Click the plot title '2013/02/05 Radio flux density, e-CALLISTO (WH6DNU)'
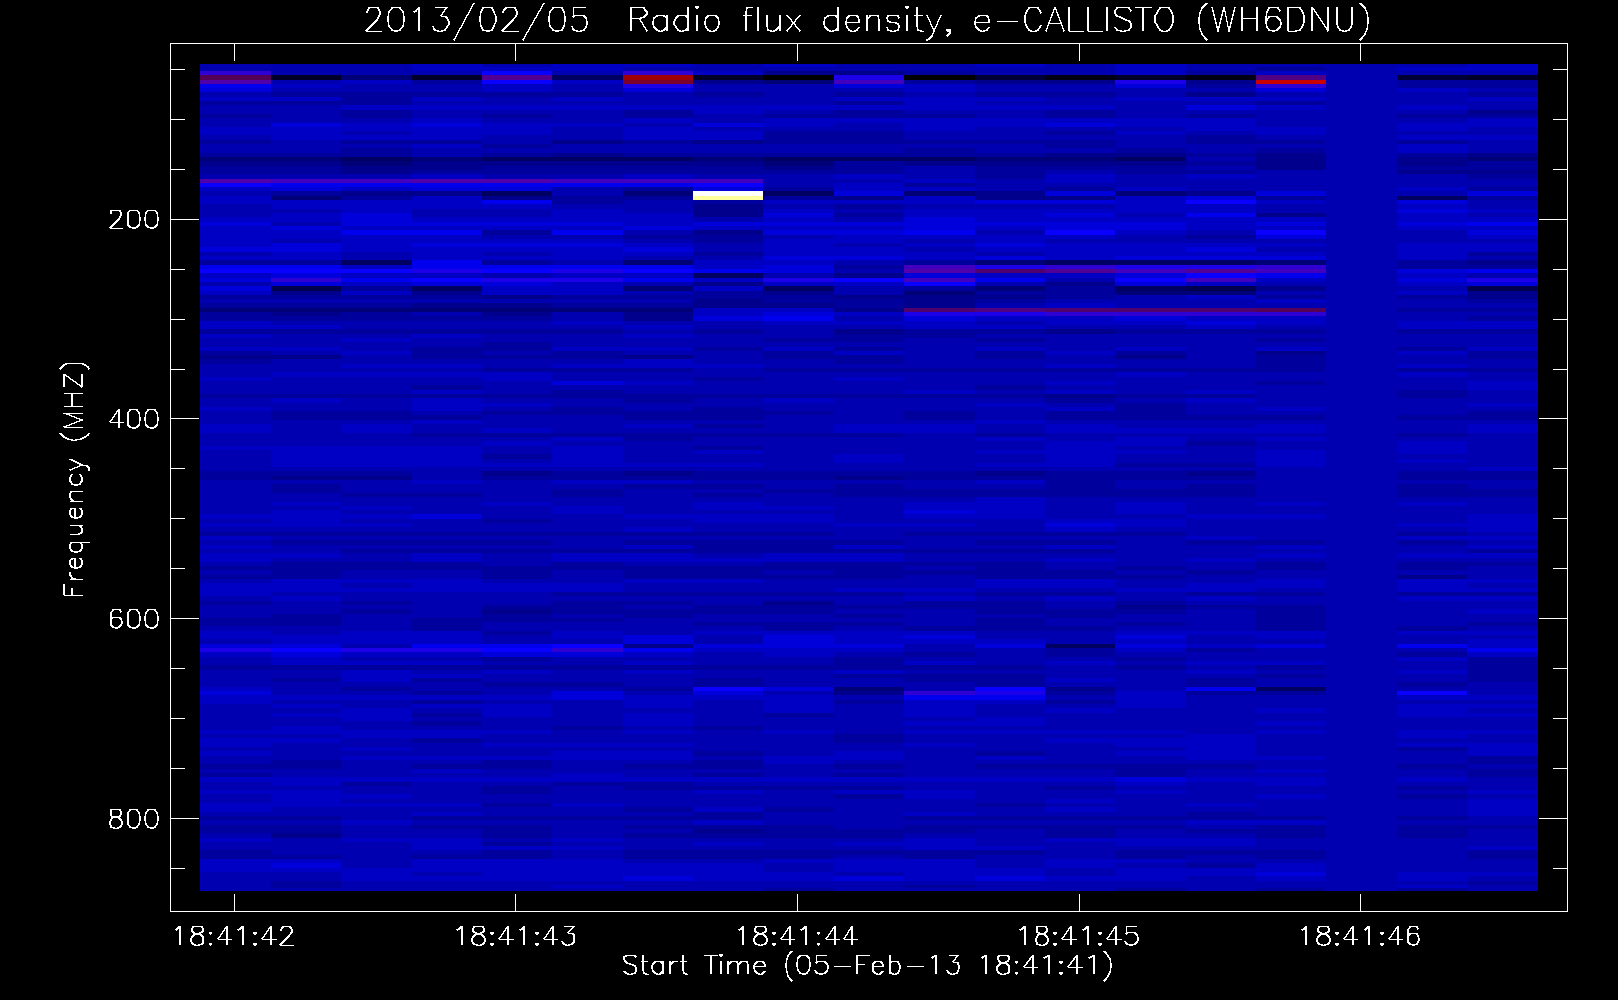The height and width of the screenshot is (1000, 1618). click(x=867, y=20)
